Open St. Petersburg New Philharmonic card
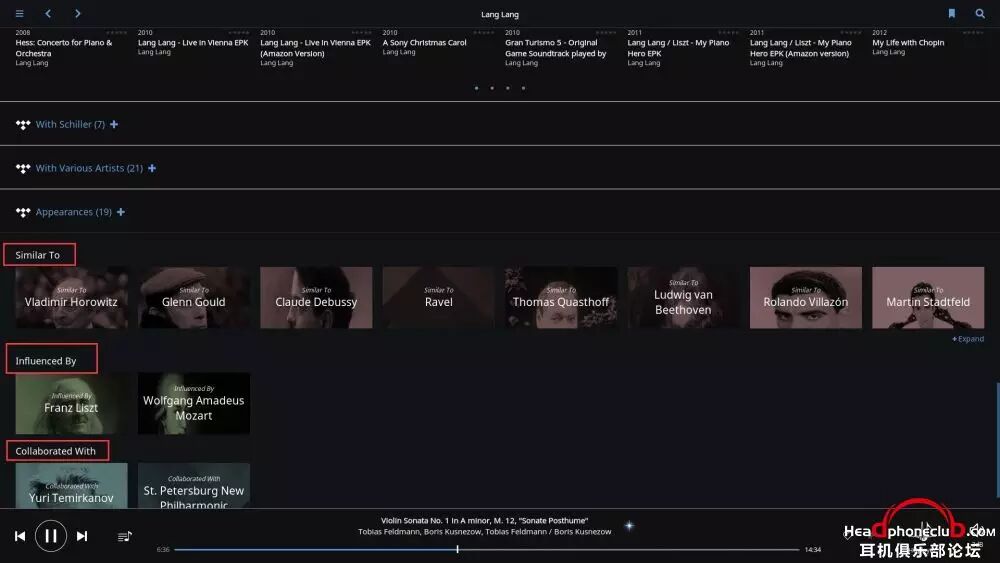The height and width of the screenshot is (563, 1000). (194, 486)
